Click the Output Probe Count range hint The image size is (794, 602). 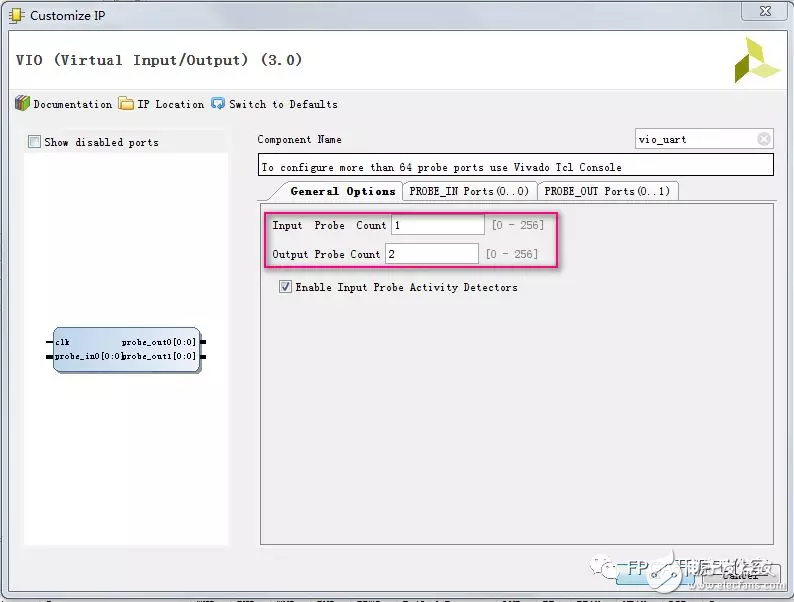[511, 254]
